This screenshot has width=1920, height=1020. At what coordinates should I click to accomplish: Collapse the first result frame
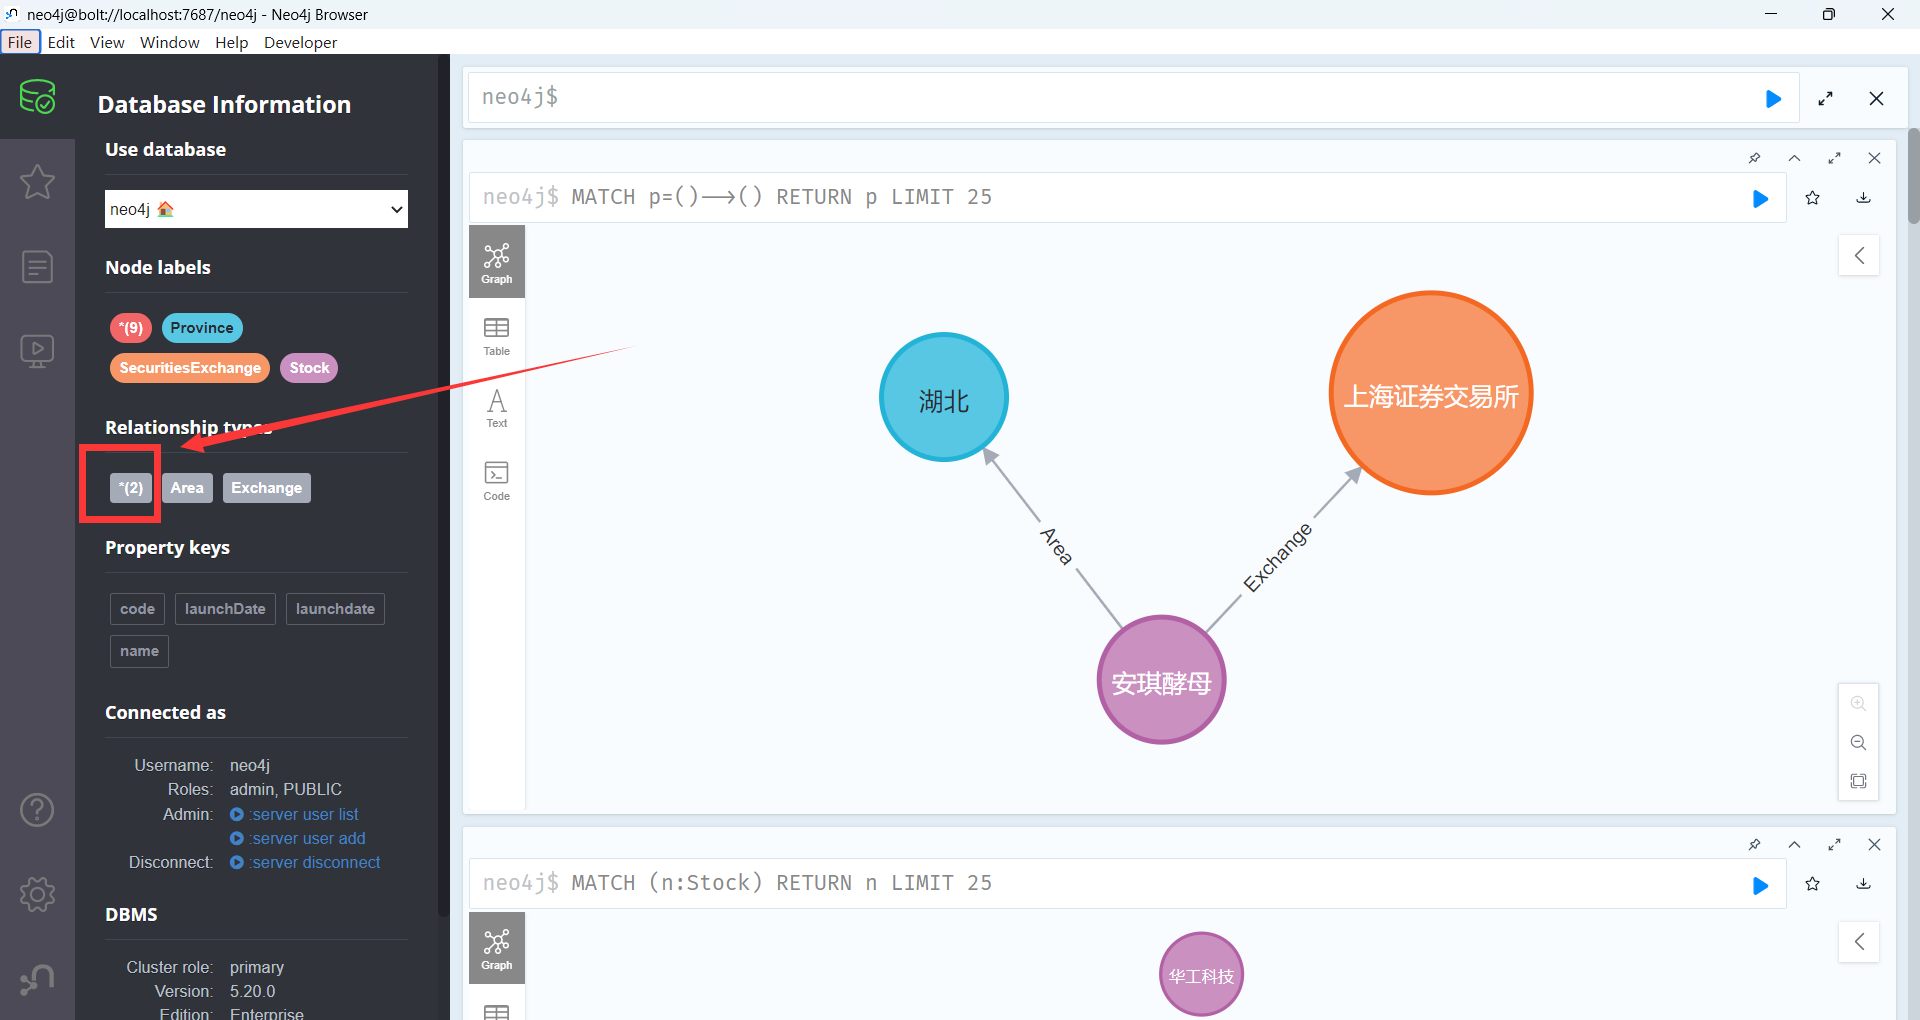pos(1794,158)
